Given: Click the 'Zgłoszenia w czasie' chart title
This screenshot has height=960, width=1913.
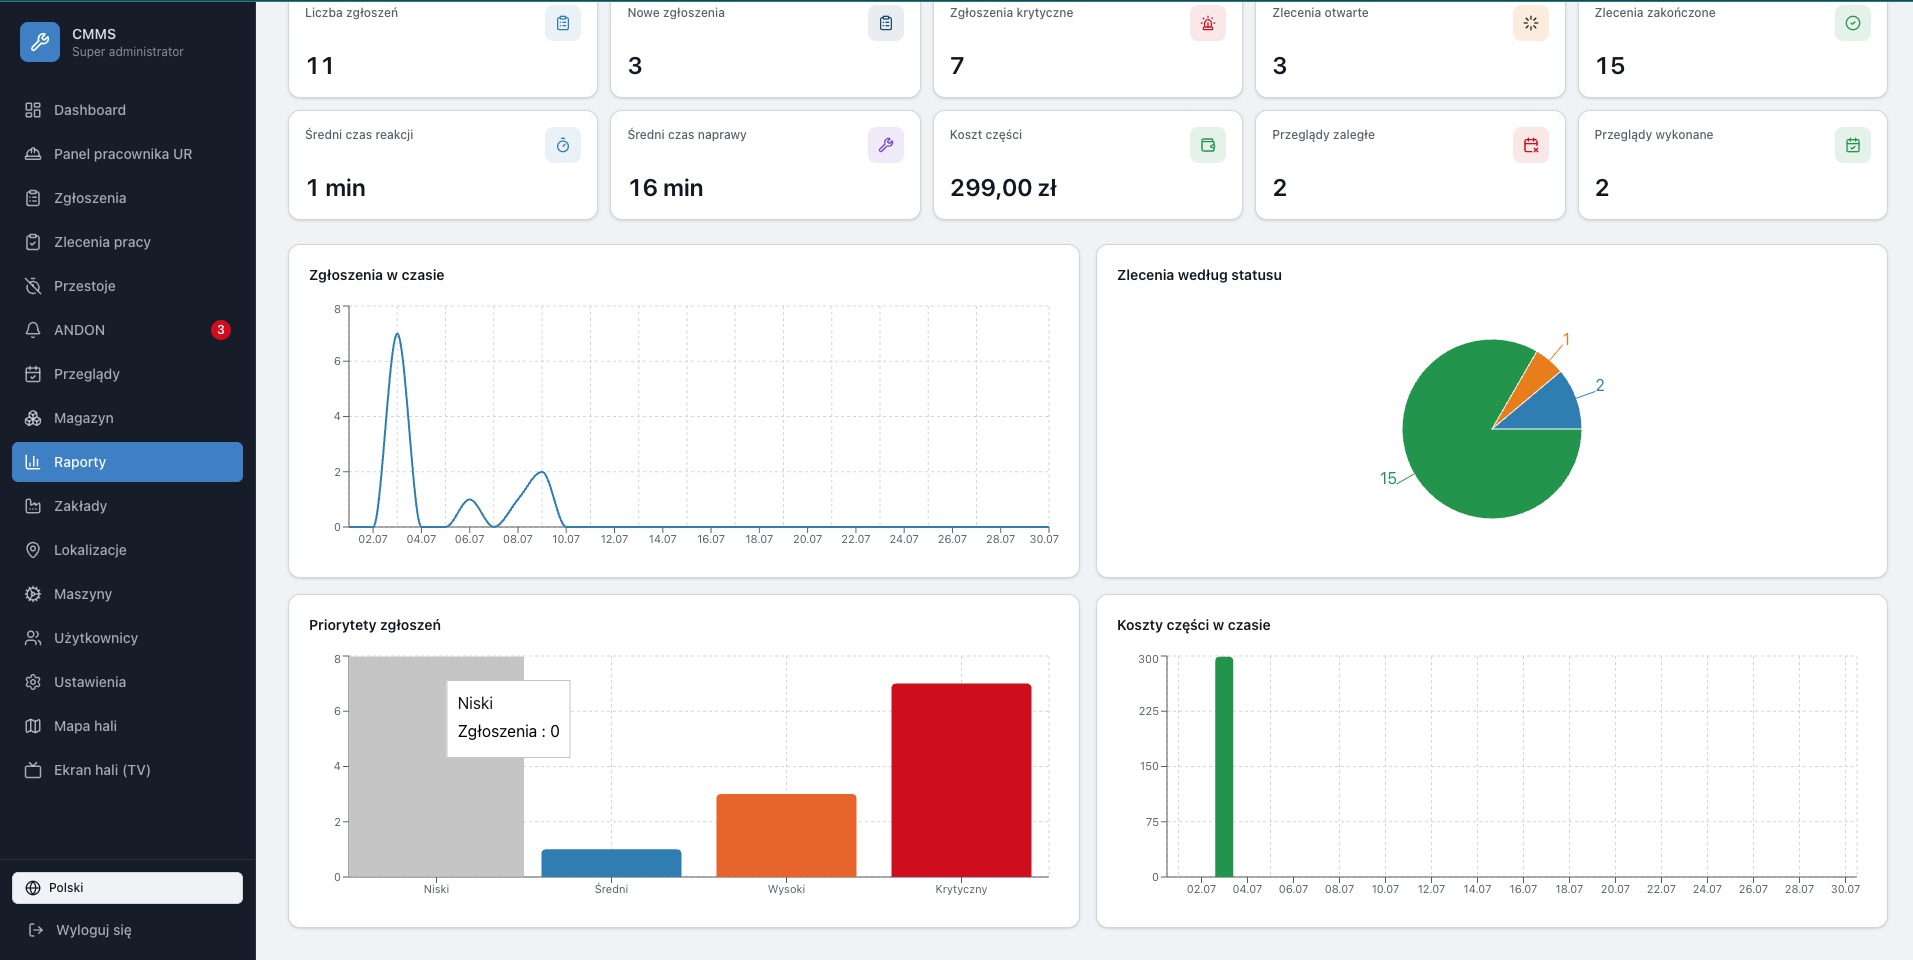Looking at the screenshot, I should pos(377,275).
